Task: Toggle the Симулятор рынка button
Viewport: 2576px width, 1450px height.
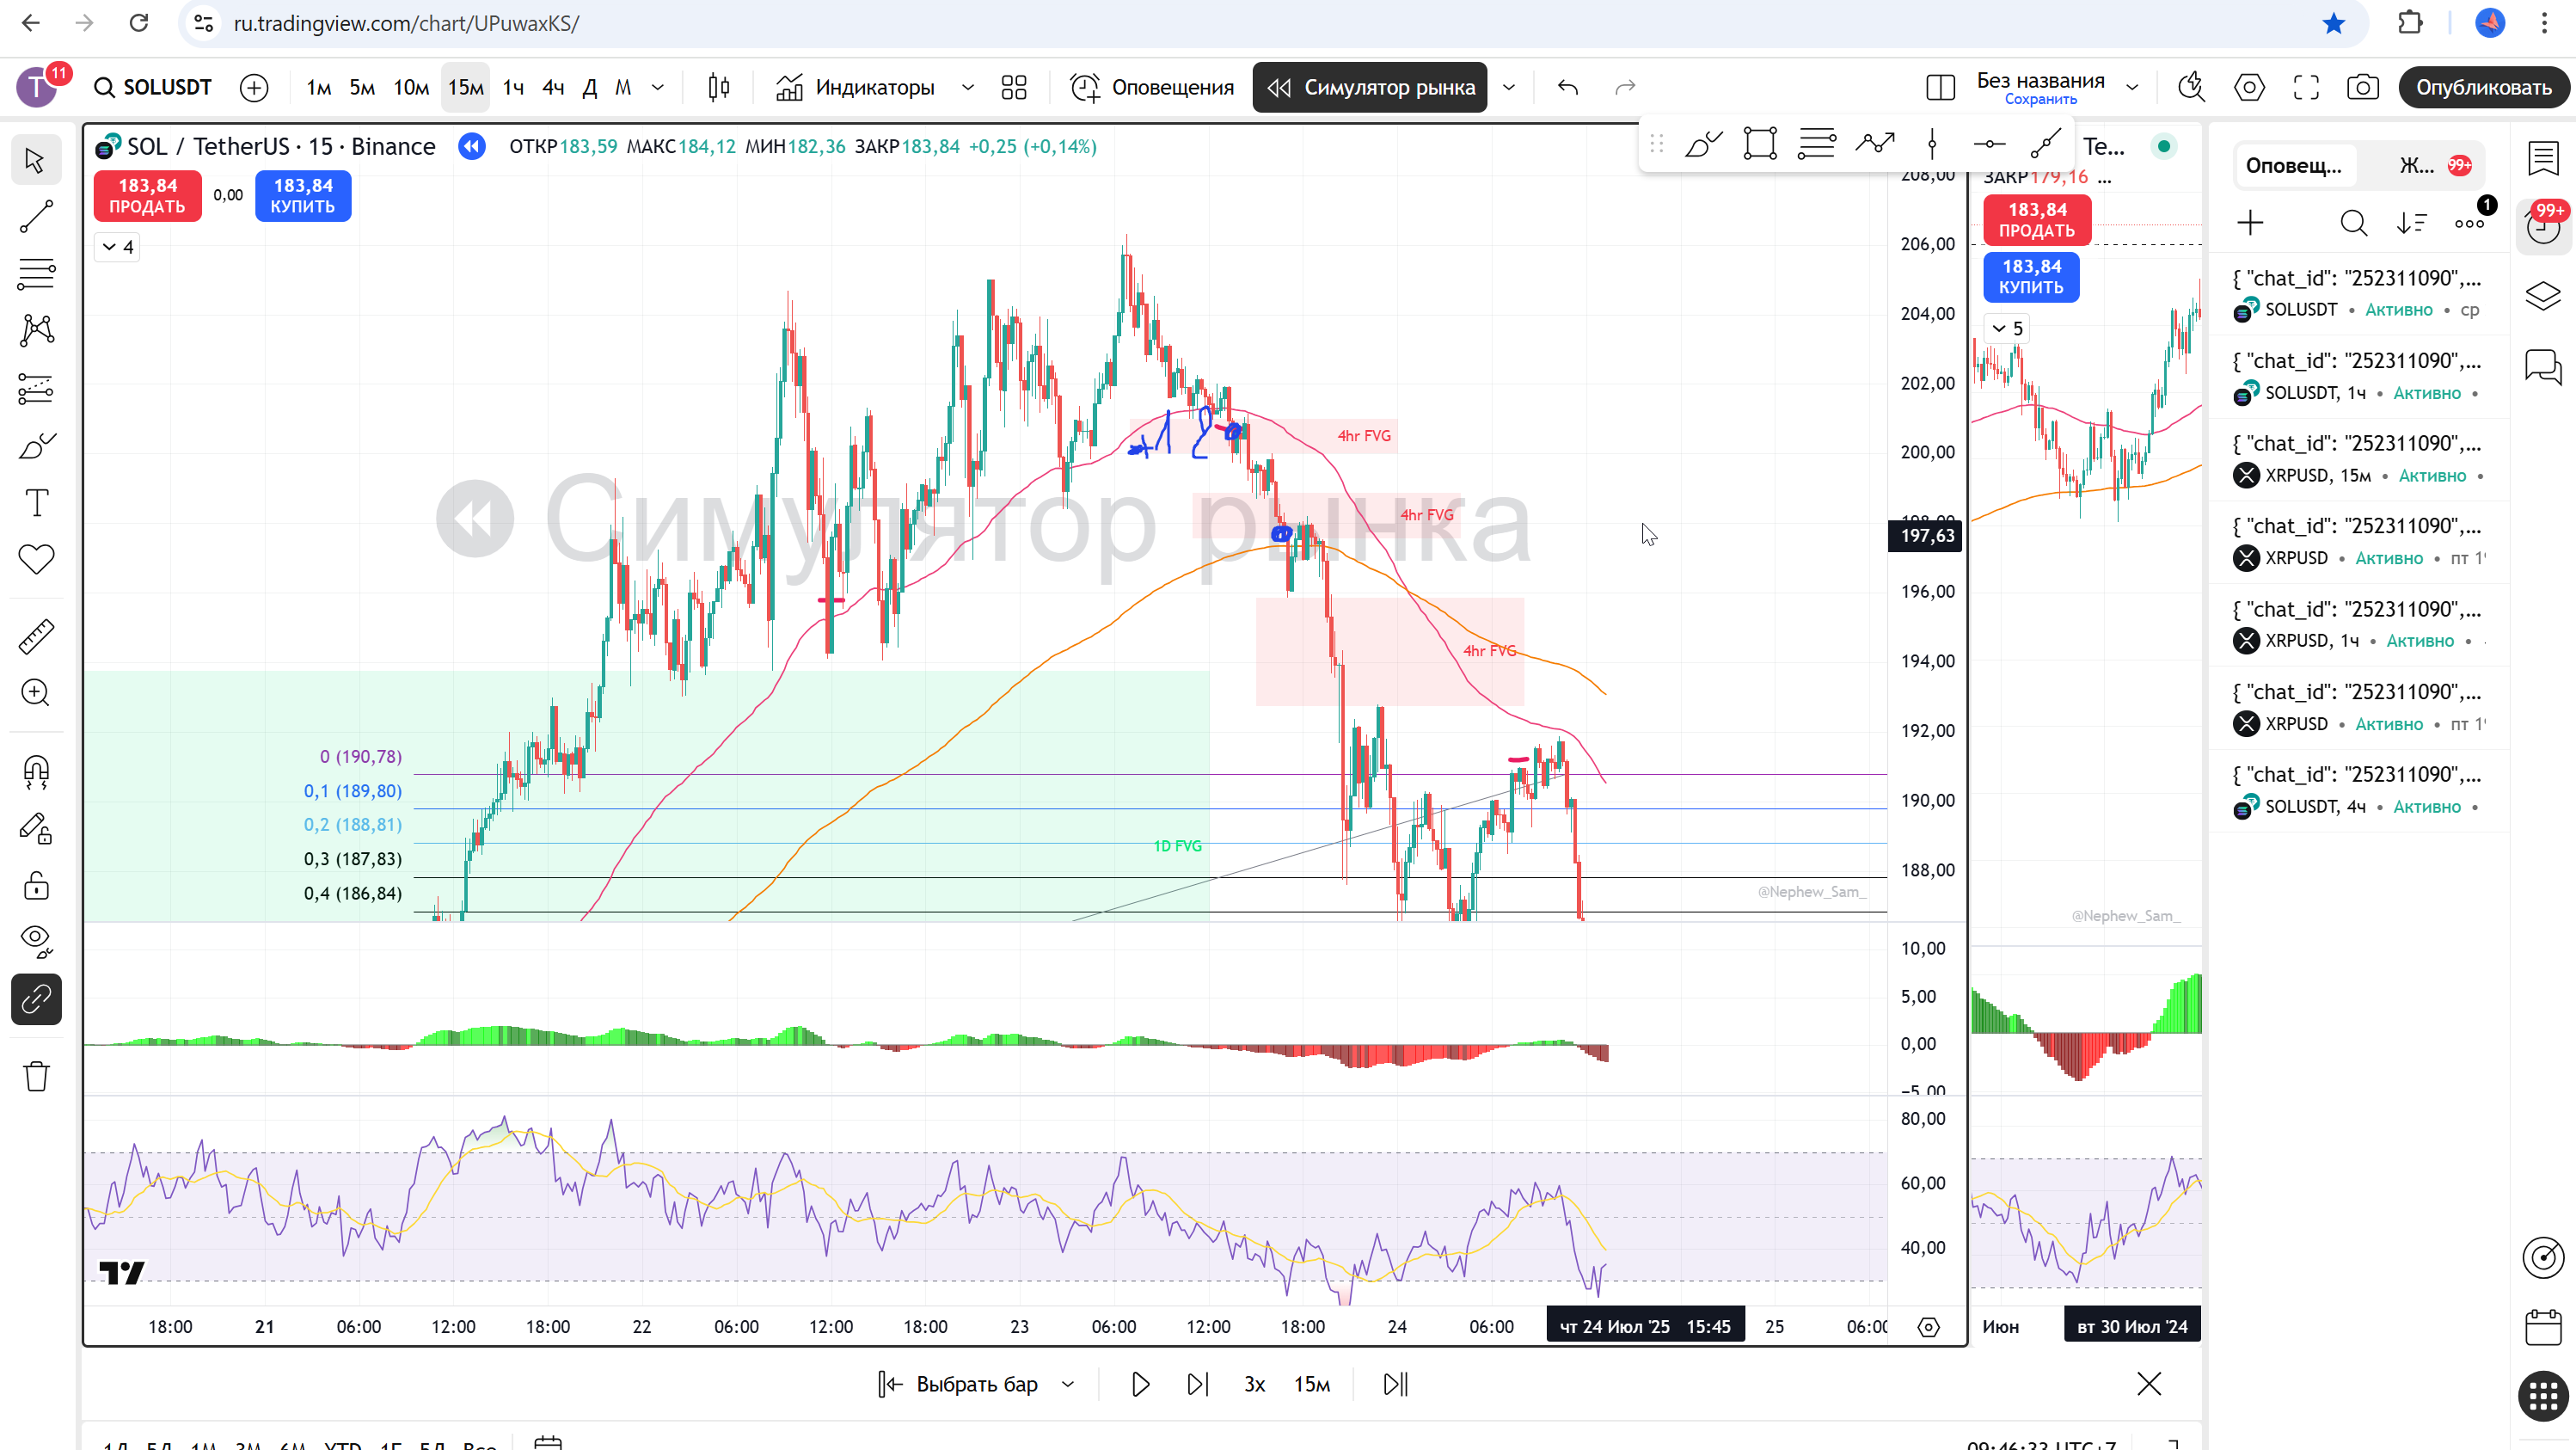Action: (1370, 88)
